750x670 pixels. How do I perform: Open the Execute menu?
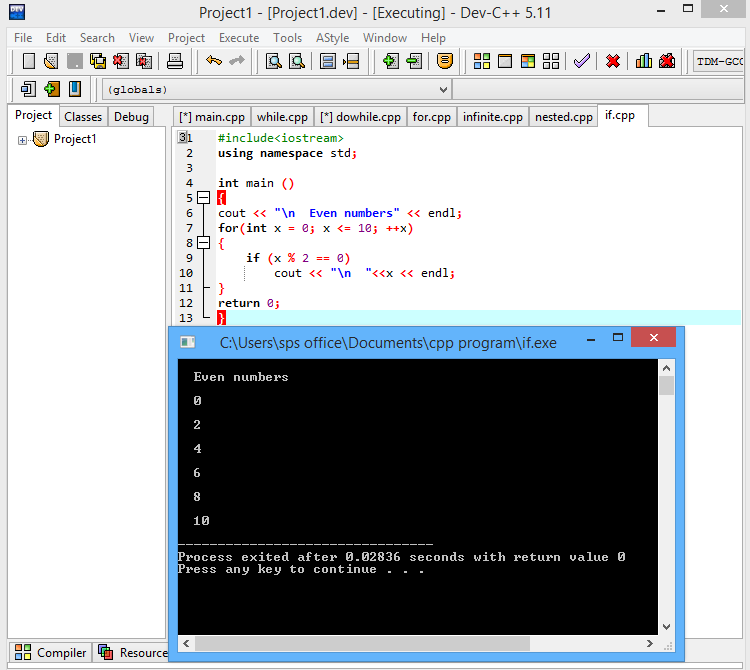[x=239, y=38]
